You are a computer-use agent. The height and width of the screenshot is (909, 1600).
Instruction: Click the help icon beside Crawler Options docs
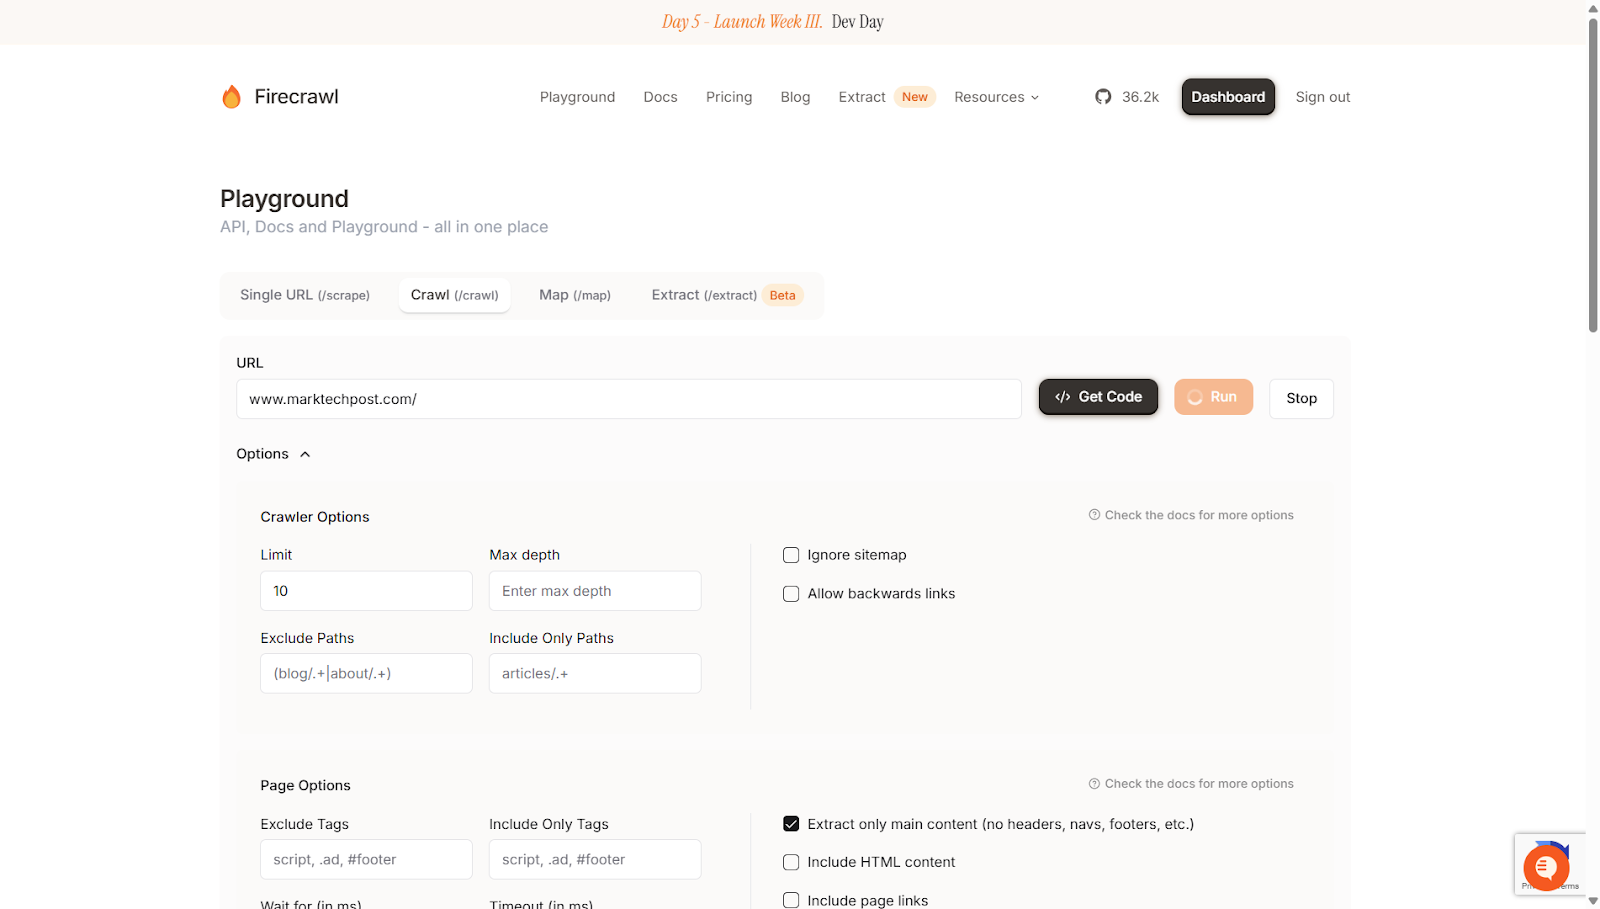coord(1094,515)
